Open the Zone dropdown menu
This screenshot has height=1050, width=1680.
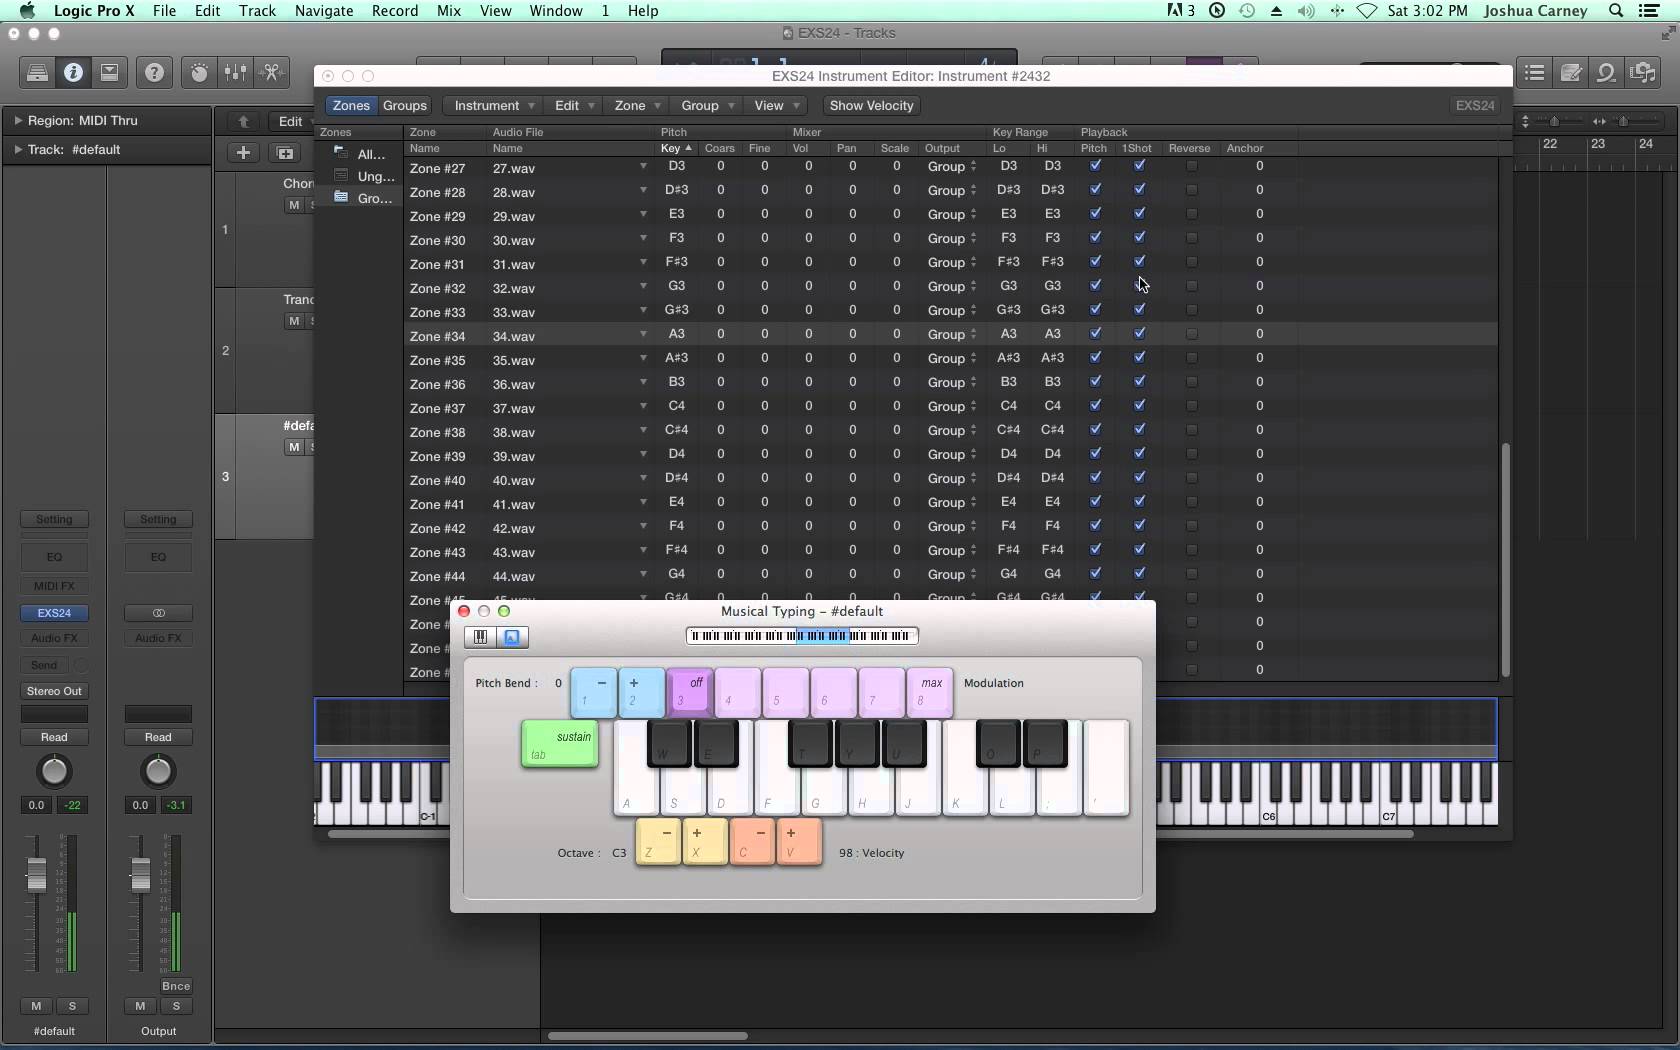637,105
